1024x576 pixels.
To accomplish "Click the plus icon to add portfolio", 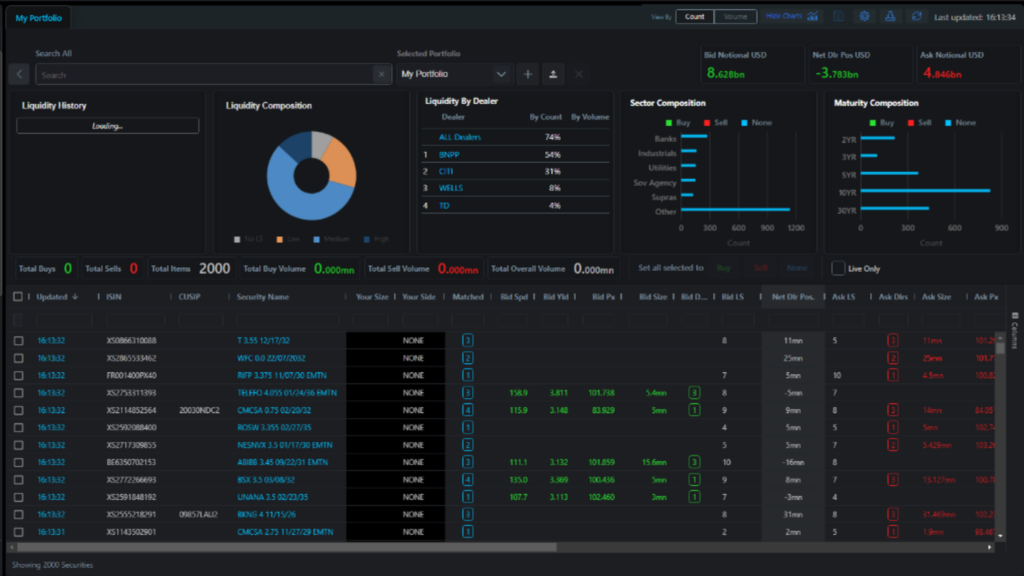I will pyautogui.click(x=528, y=74).
